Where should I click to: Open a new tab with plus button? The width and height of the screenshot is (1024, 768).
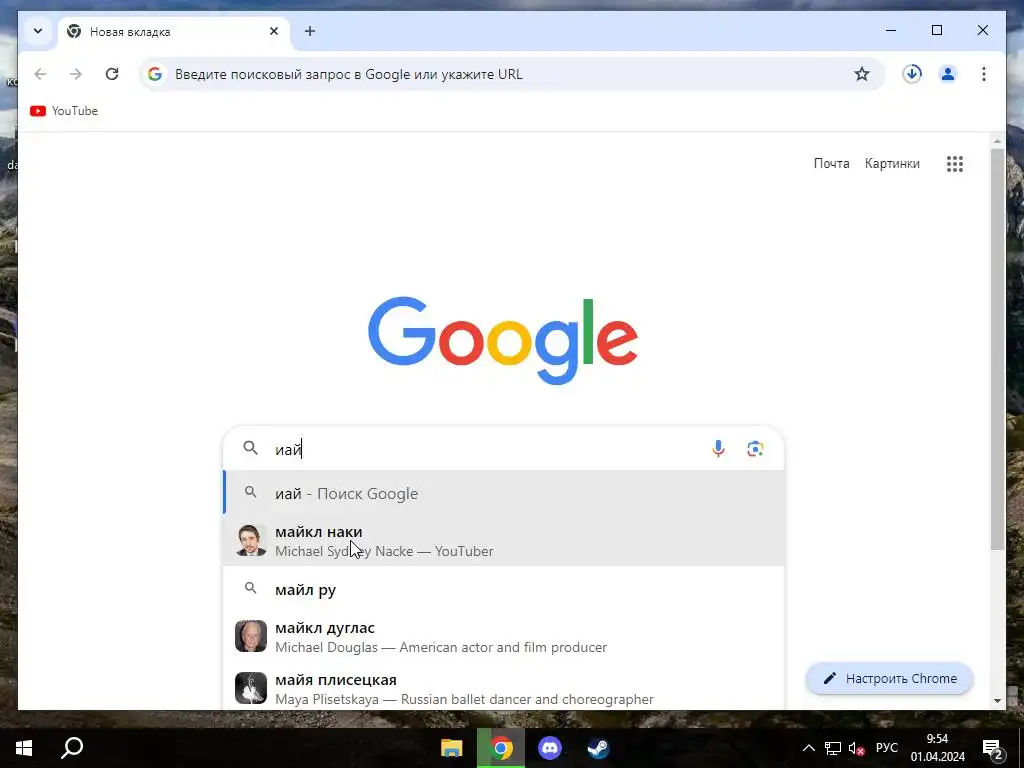[x=310, y=31]
